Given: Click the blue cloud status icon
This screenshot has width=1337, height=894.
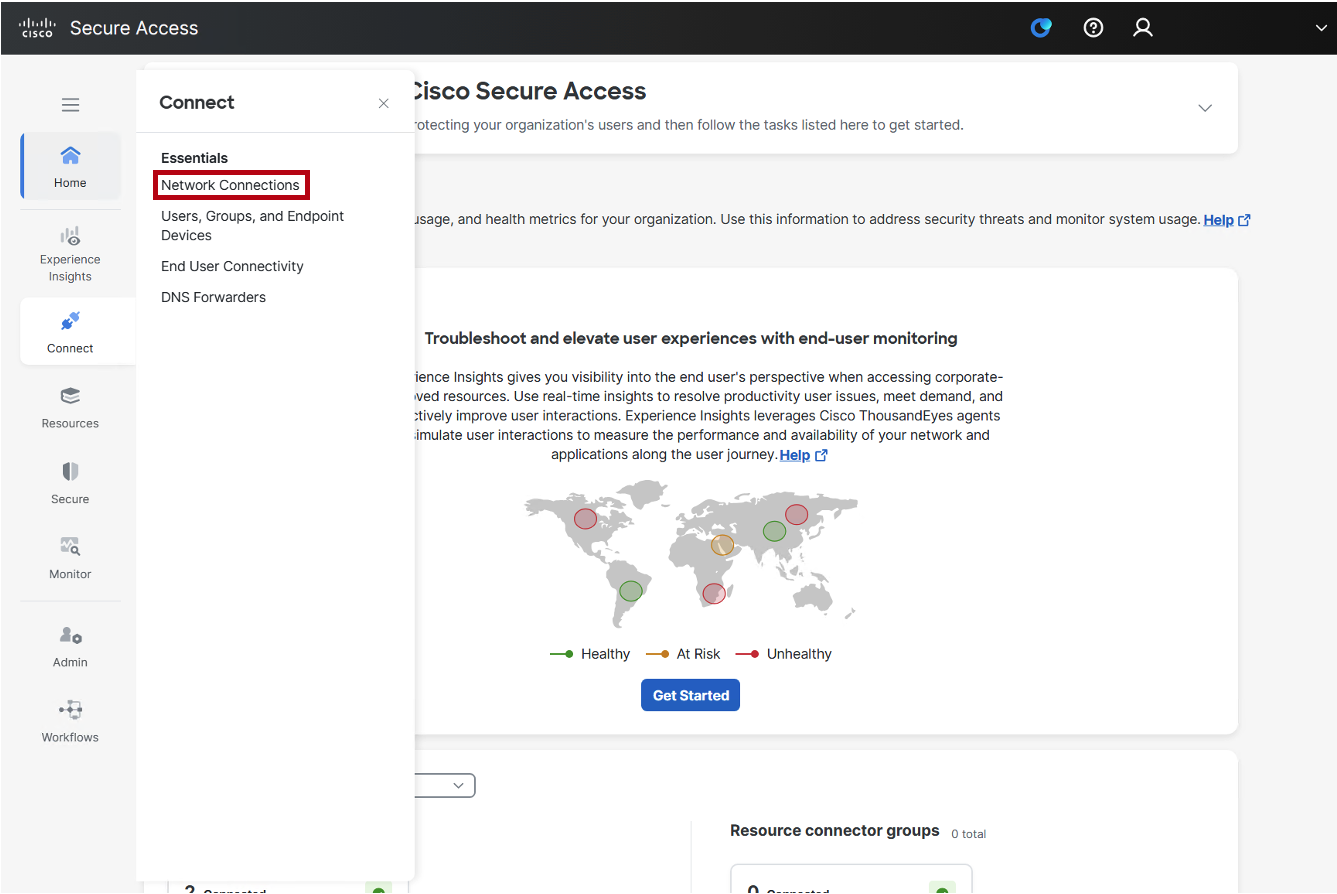Looking at the screenshot, I should [1041, 28].
